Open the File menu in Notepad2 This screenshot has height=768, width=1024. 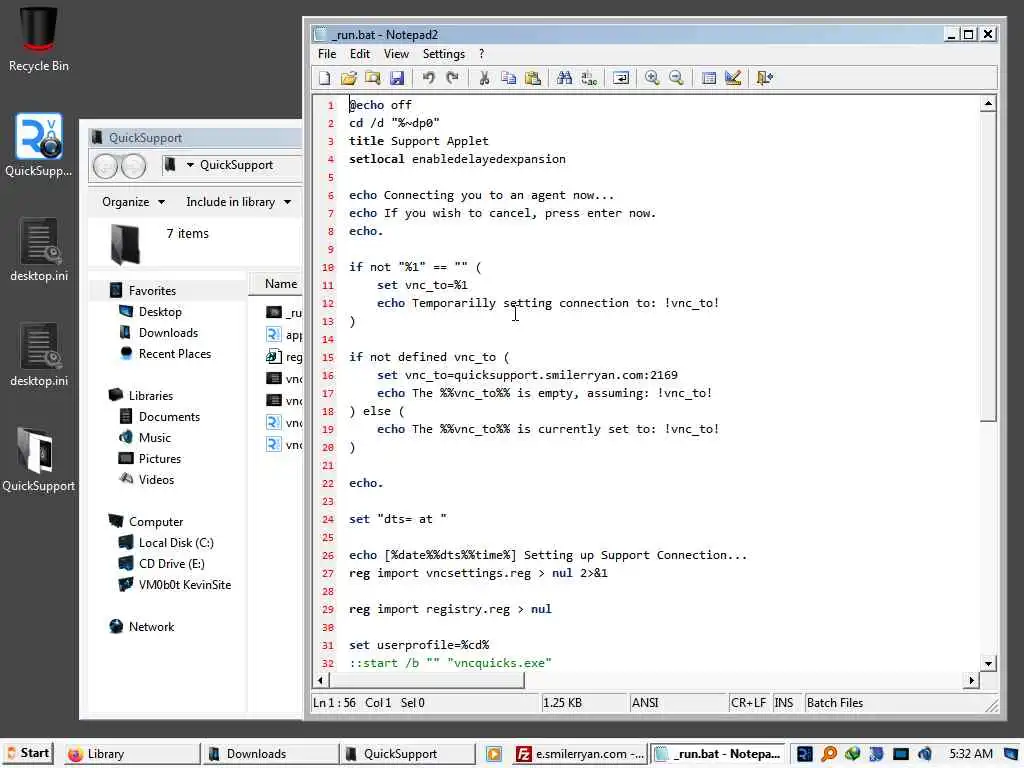(327, 54)
